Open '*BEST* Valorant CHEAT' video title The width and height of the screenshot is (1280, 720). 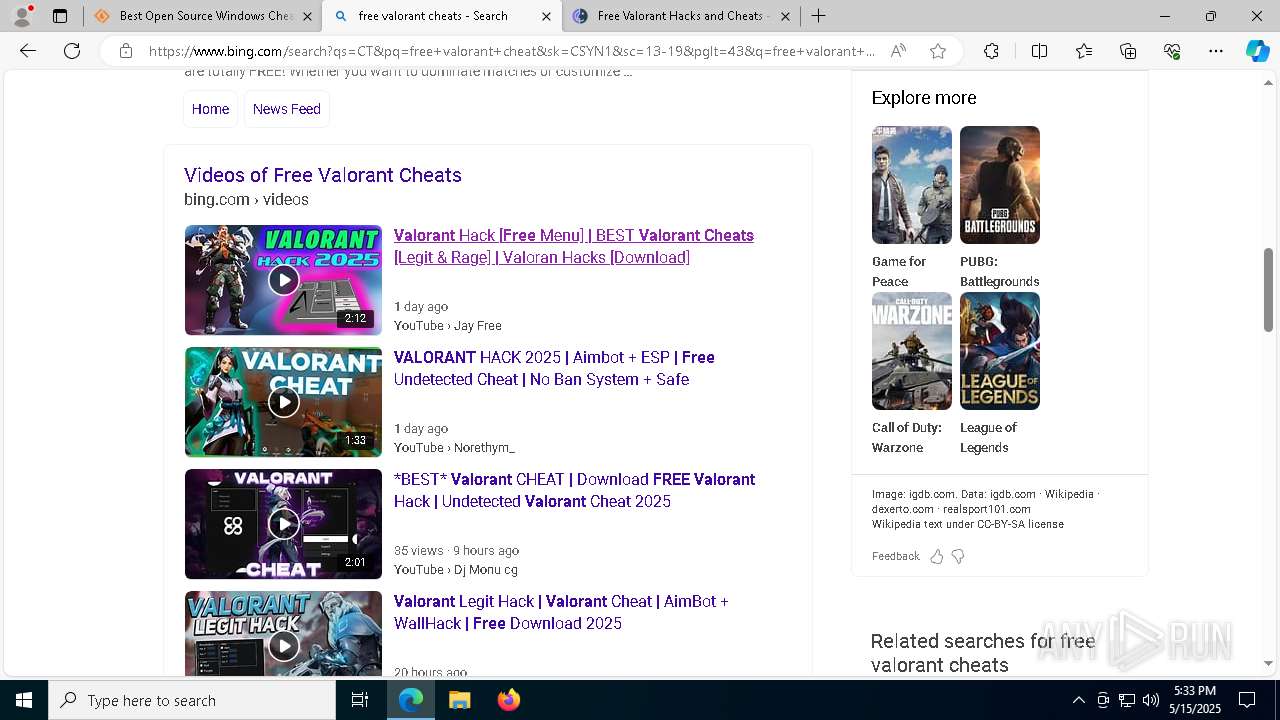574,490
